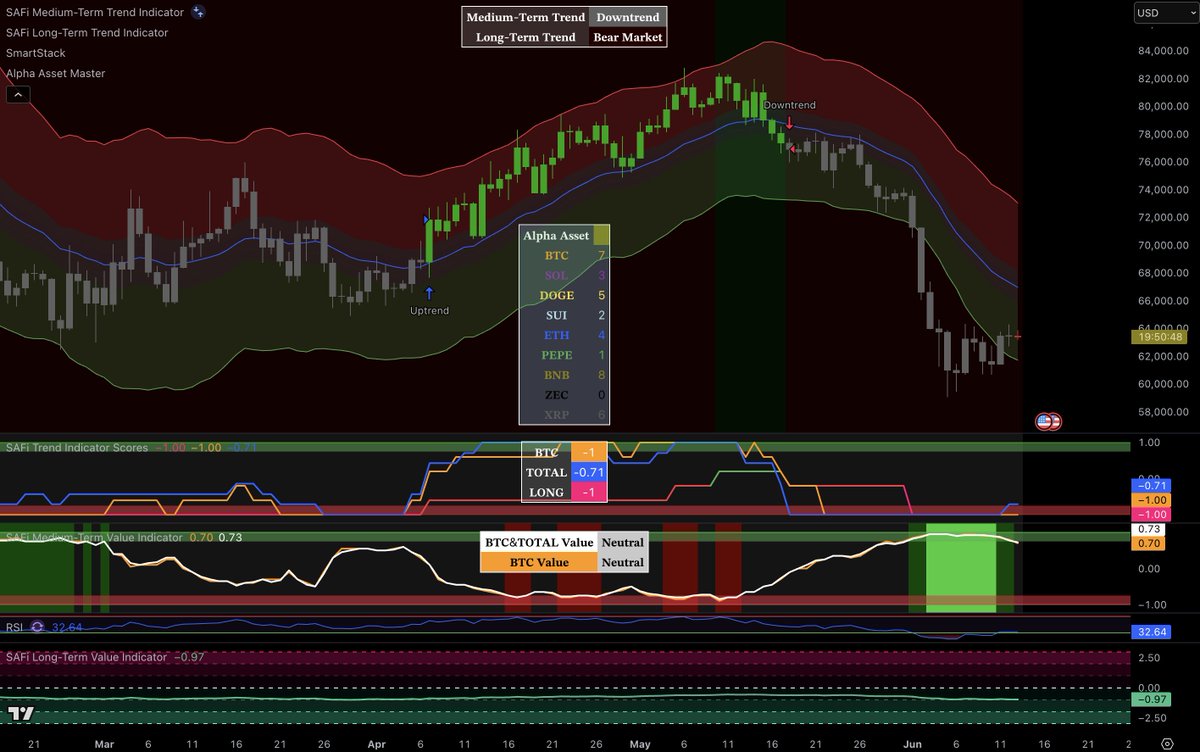Click the purple RSI indicator icon
This screenshot has width=1200, height=752.
[37, 627]
